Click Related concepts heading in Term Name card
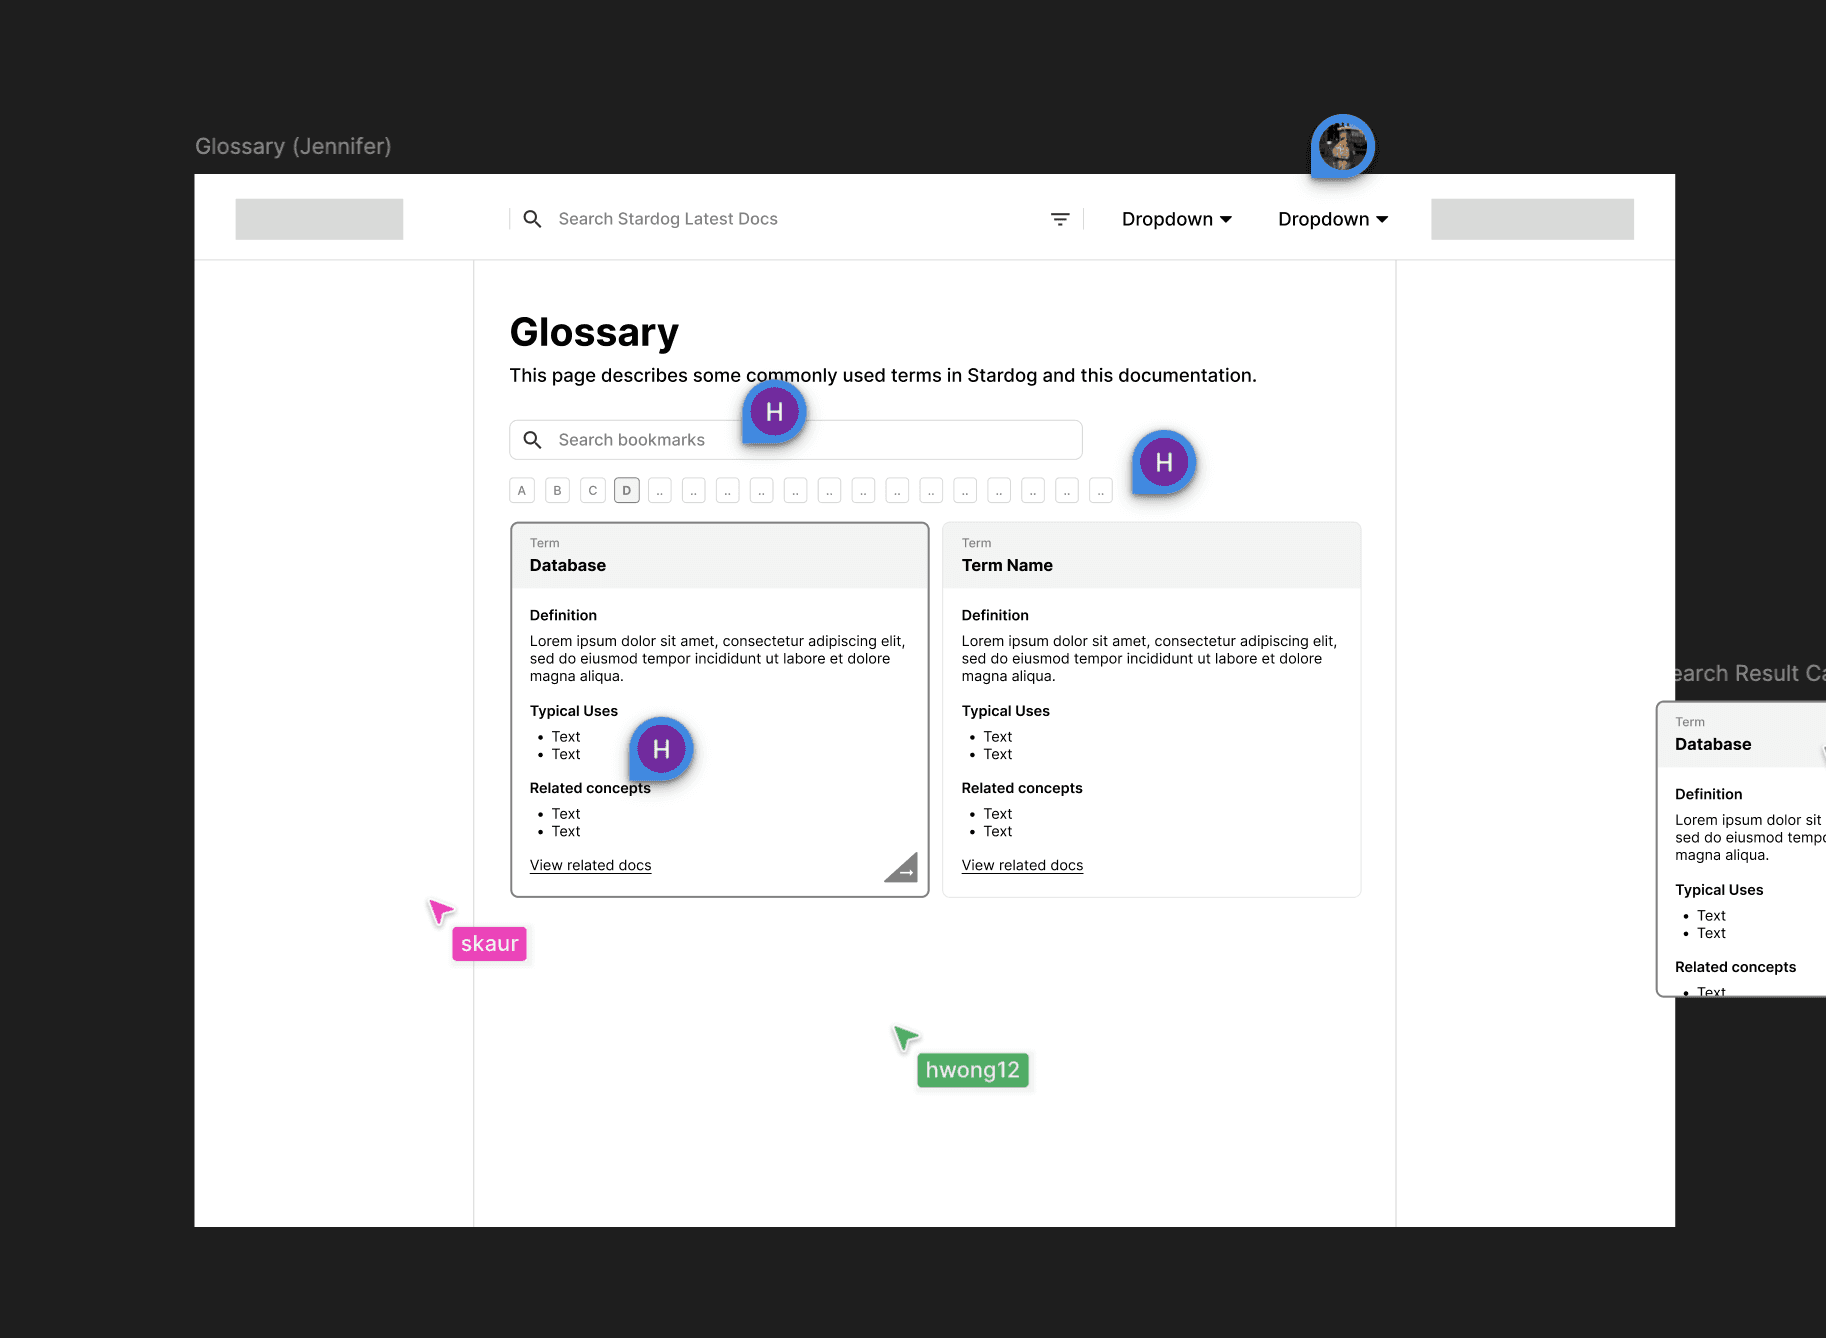1826x1338 pixels. click(x=1022, y=788)
